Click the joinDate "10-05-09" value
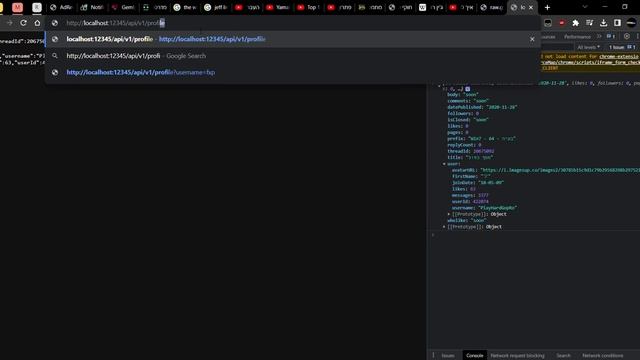Image resolution: width=640 pixels, height=360 pixels. coord(491,183)
